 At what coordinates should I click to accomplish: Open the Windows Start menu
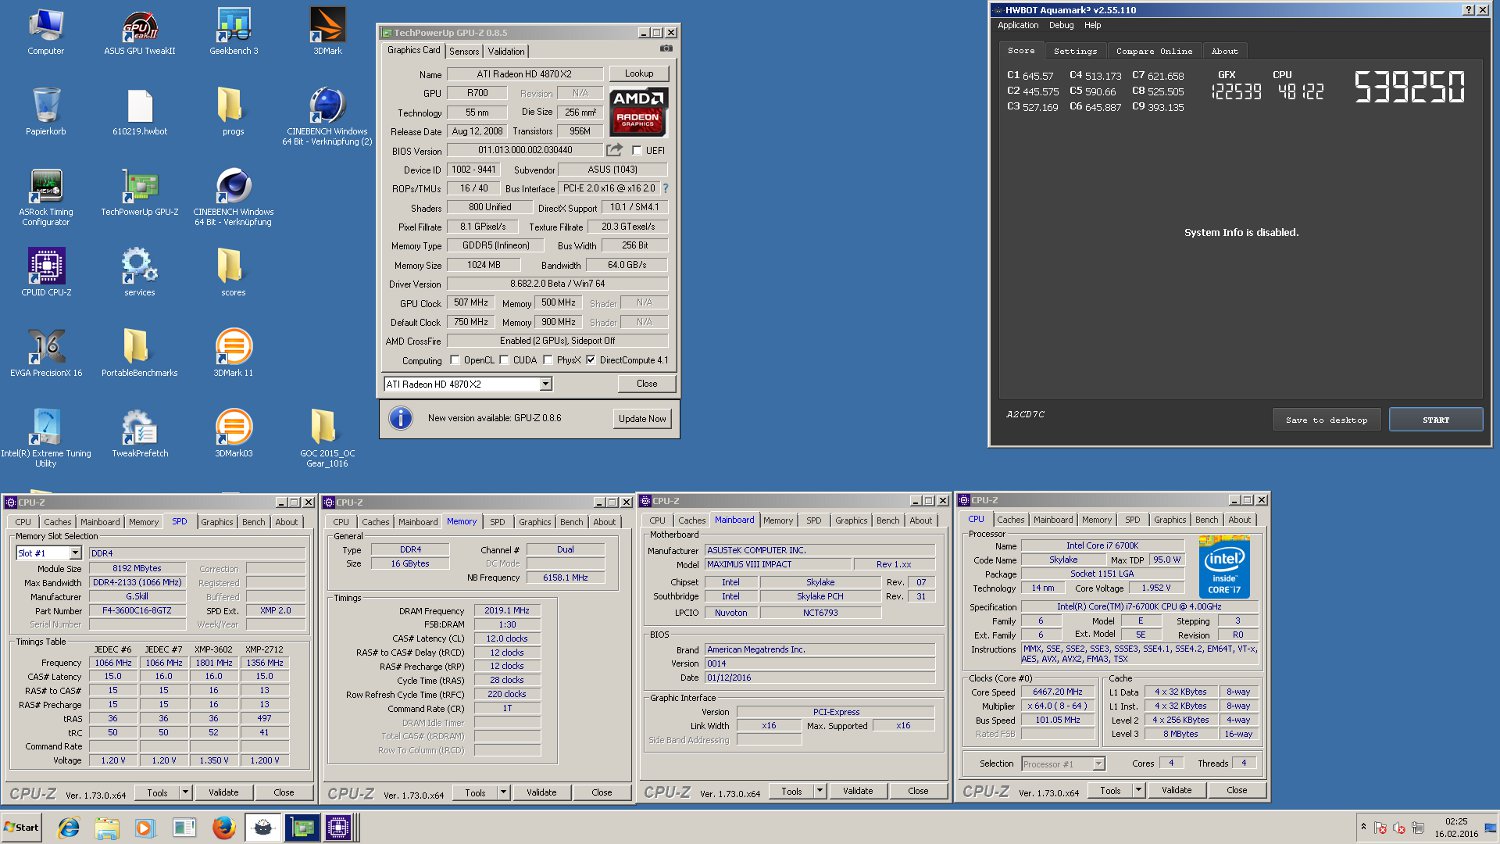point(21,827)
